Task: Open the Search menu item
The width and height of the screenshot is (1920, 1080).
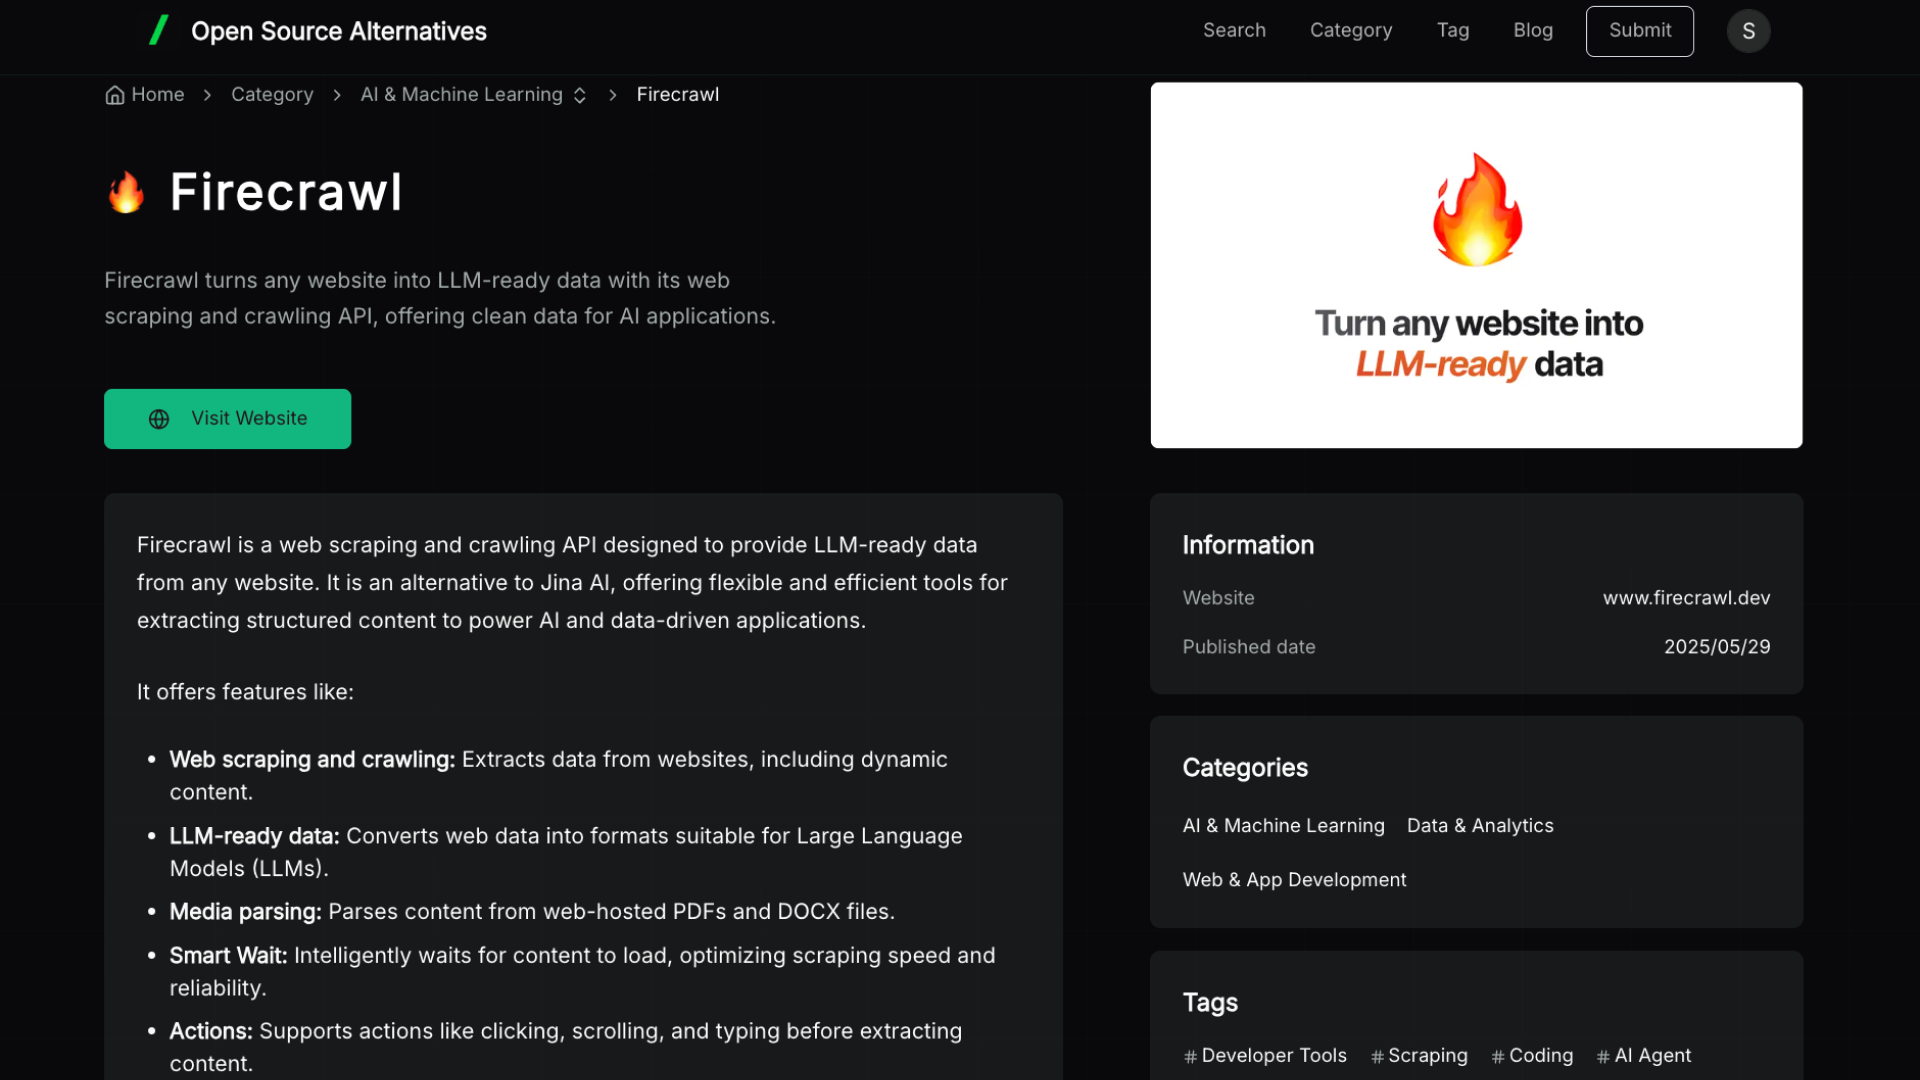Action: [x=1234, y=30]
